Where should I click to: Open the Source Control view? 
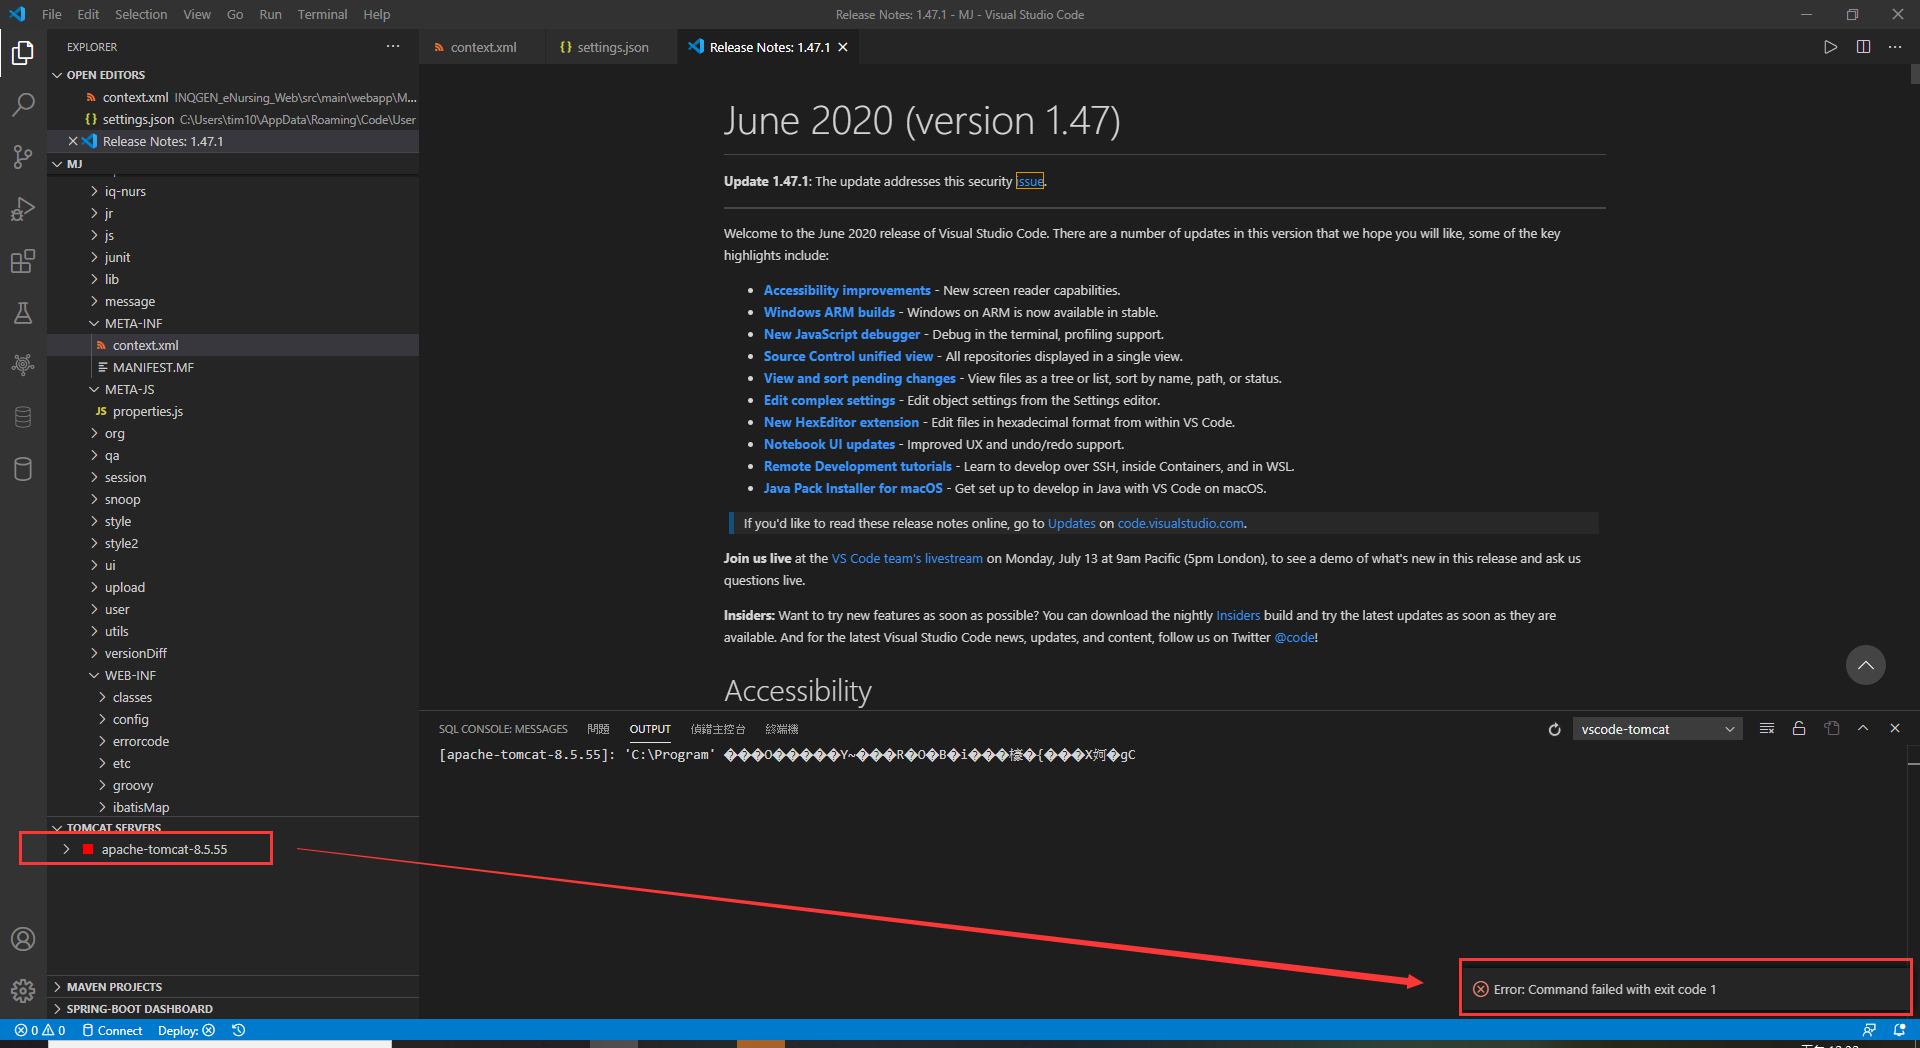coord(22,157)
